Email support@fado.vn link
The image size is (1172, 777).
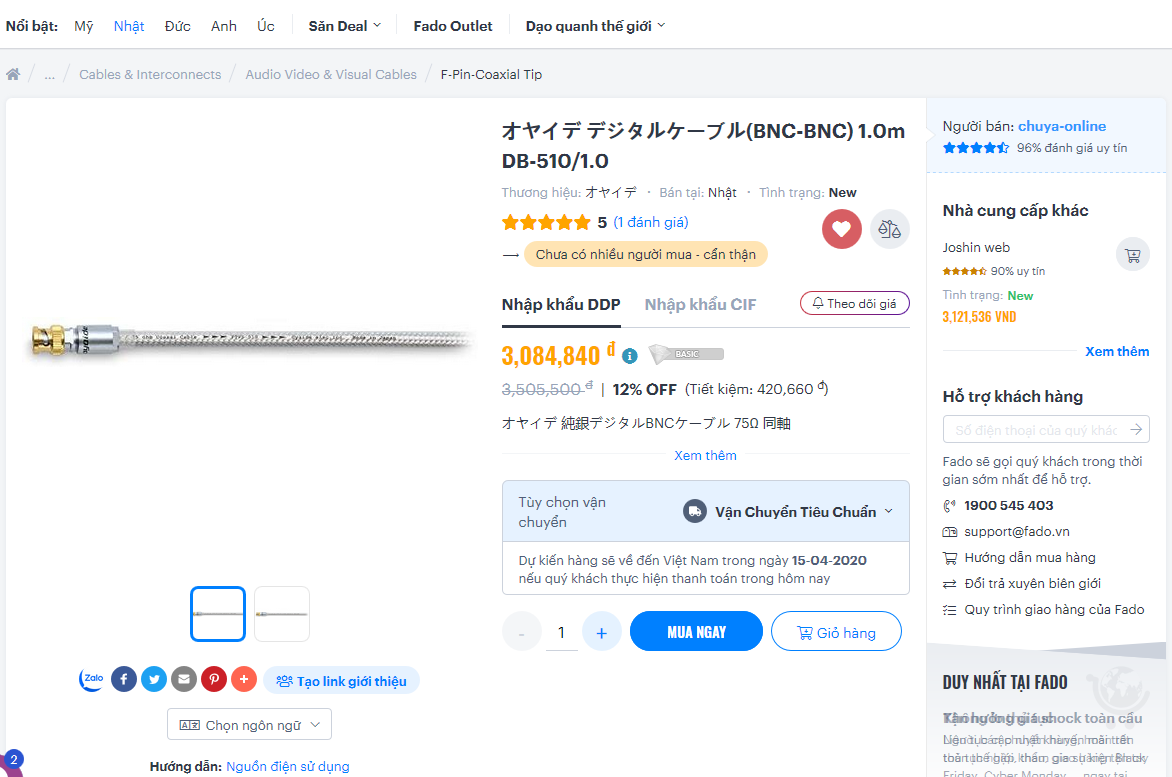pyautogui.click(x=1017, y=532)
